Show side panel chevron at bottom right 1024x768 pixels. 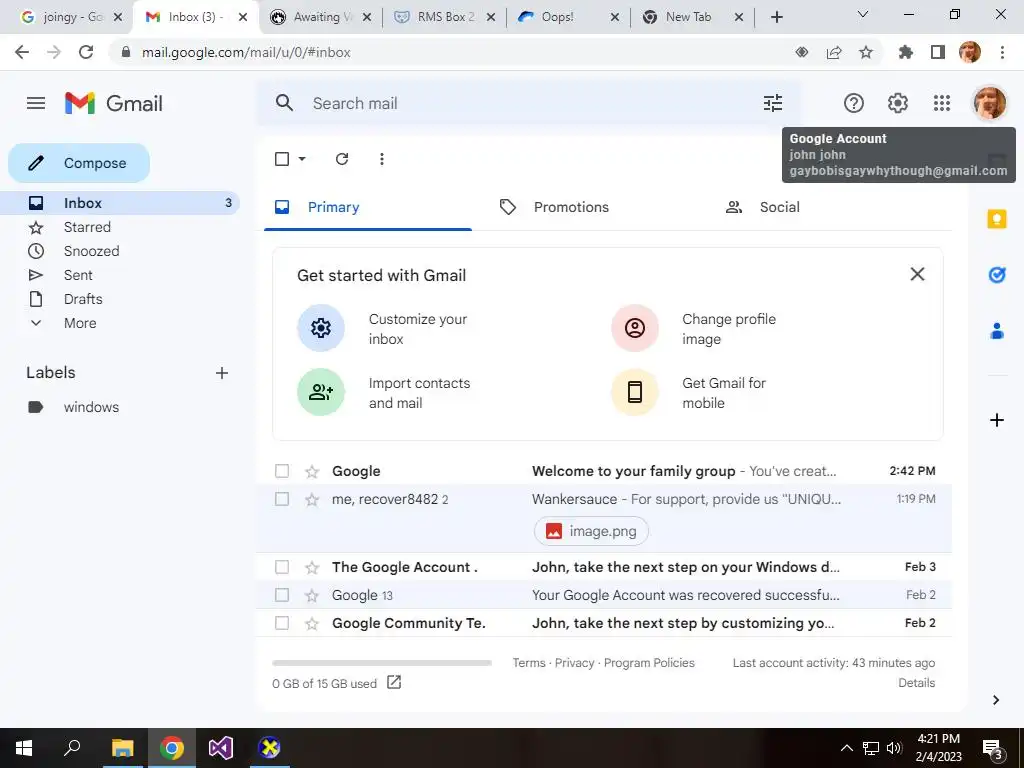pyautogui.click(x=996, y=700)
